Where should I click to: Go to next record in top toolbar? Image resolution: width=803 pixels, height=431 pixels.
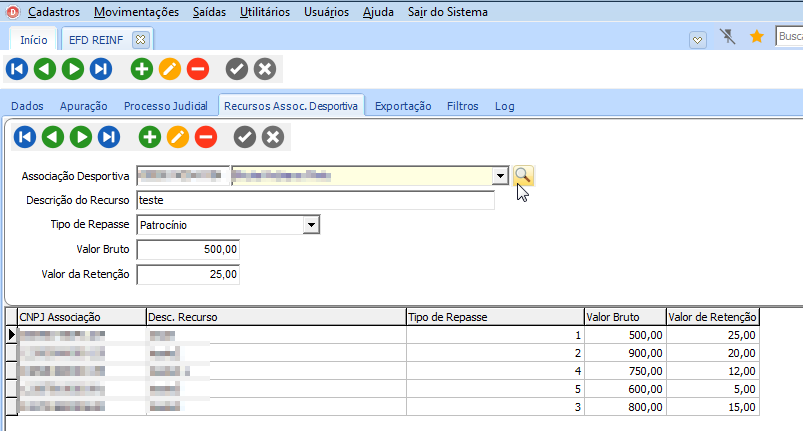pyautogui.click(x=73, y=69)
